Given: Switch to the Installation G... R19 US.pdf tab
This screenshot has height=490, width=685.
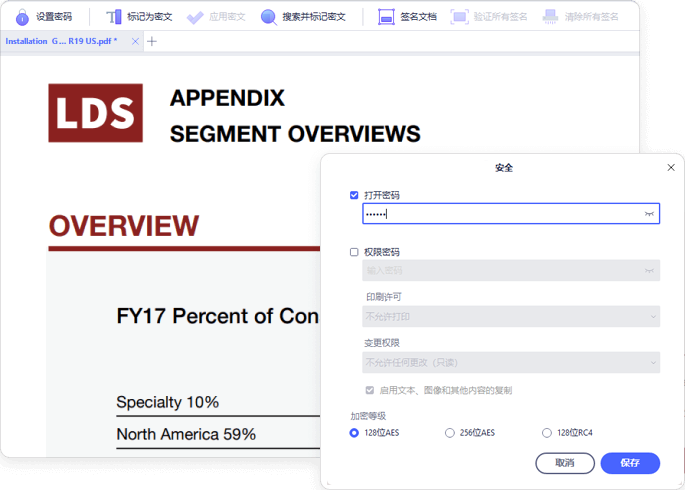Looking at the screenshot, I should click(x=62, y=42).
